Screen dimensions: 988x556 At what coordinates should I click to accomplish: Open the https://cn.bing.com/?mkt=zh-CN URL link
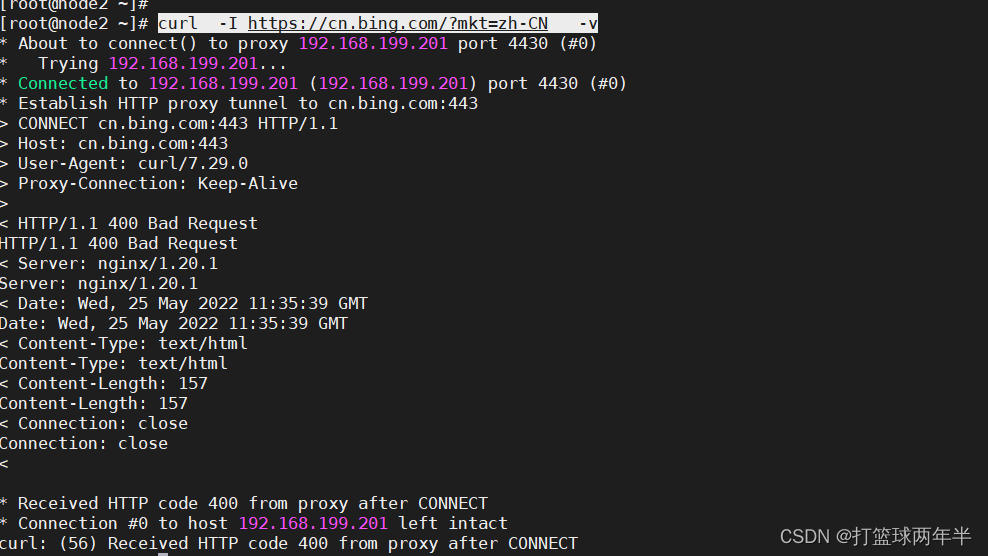click(398, 24)
